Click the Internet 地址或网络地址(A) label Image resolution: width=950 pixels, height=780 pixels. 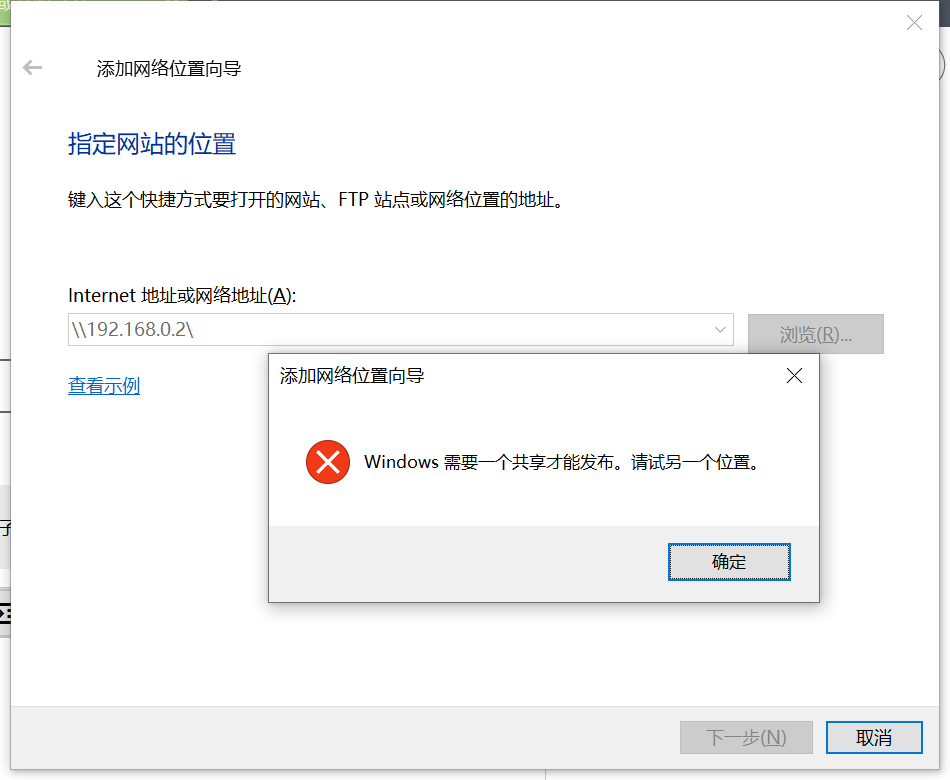pyautogui.click(x=182, y=296)
